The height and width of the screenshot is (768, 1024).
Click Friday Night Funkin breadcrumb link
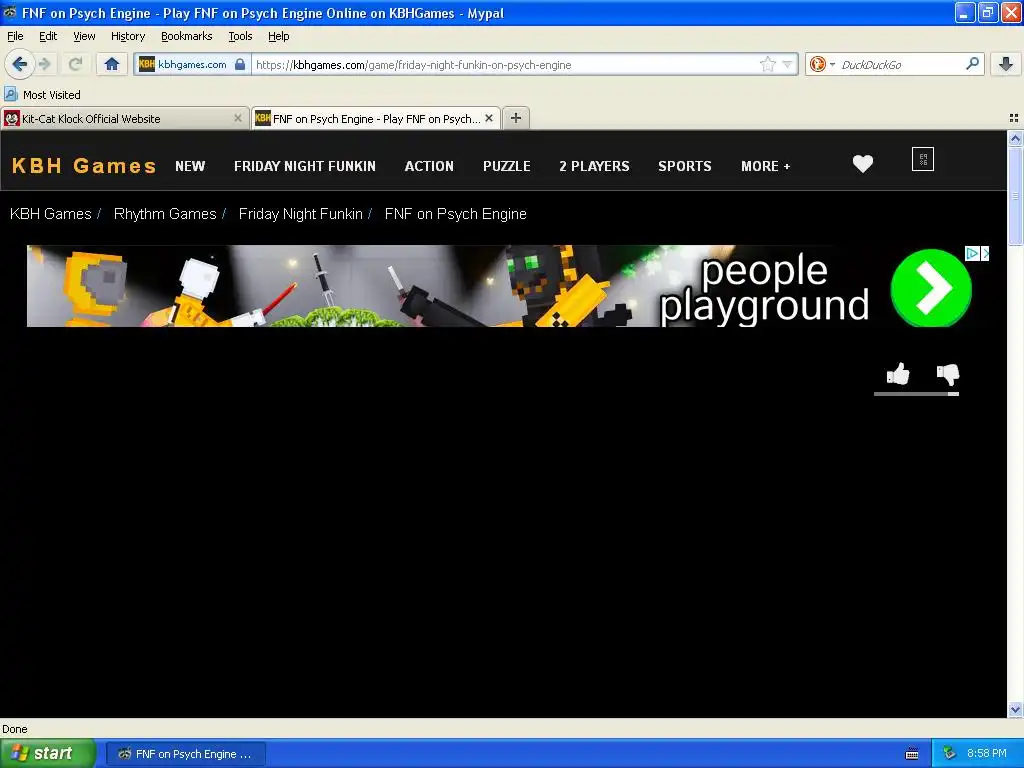(300, 214)
